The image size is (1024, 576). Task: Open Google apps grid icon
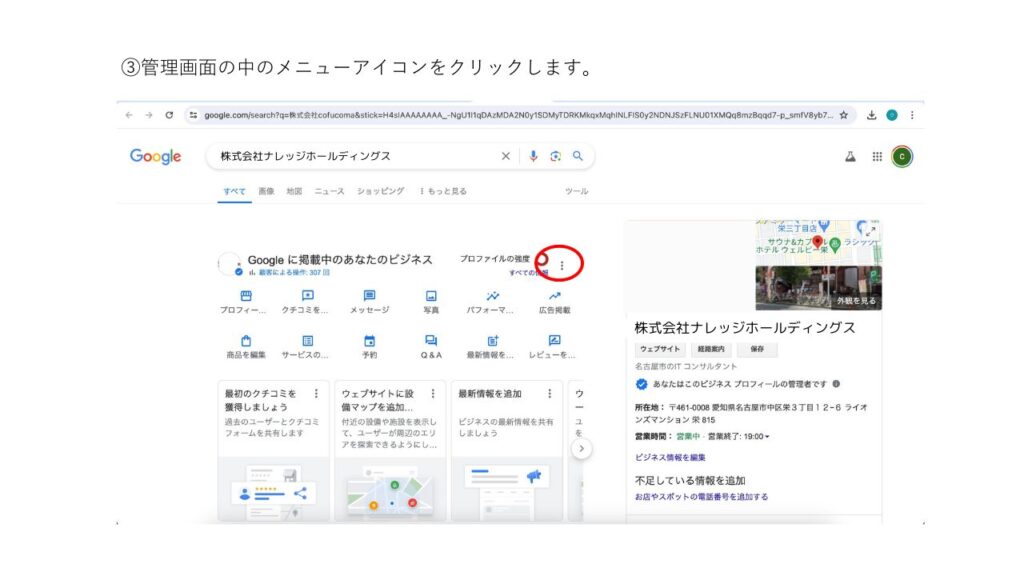(x=877, y=157)
